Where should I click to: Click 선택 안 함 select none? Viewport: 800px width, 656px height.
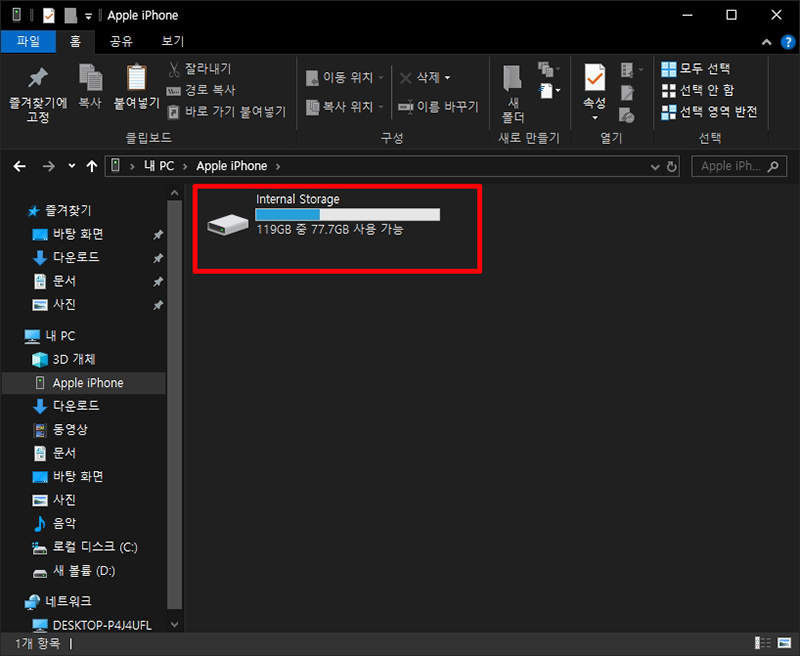click(x=698, y=90)
